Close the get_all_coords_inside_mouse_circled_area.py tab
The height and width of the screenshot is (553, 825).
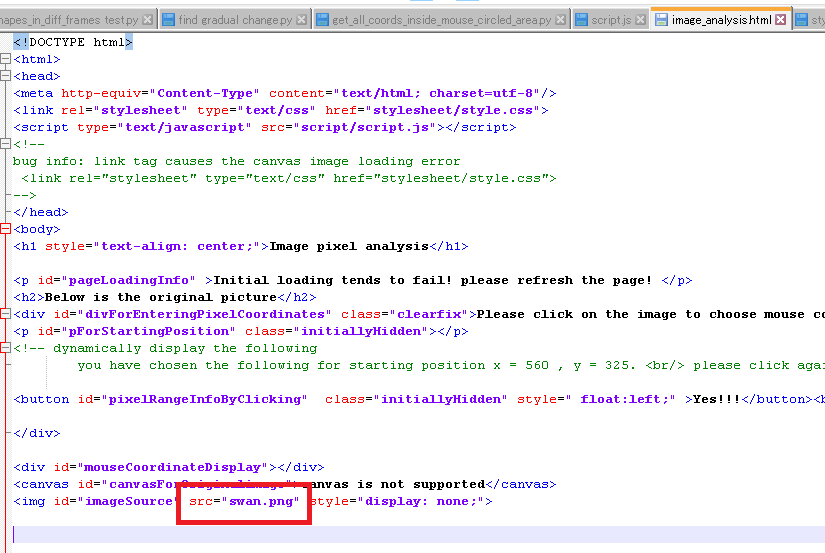coord(561,20)
